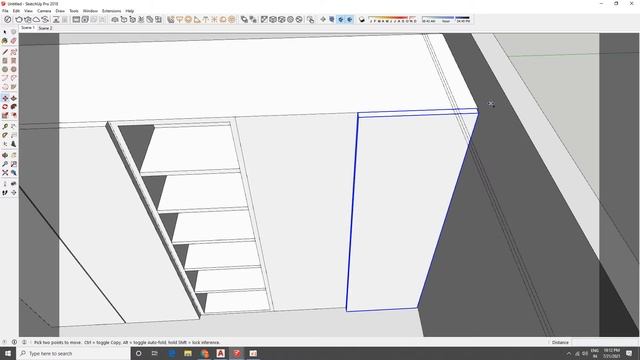Open the Tools menu
Image resolution: width=640 pixels, height=360 pixels.
click(74, 11)
